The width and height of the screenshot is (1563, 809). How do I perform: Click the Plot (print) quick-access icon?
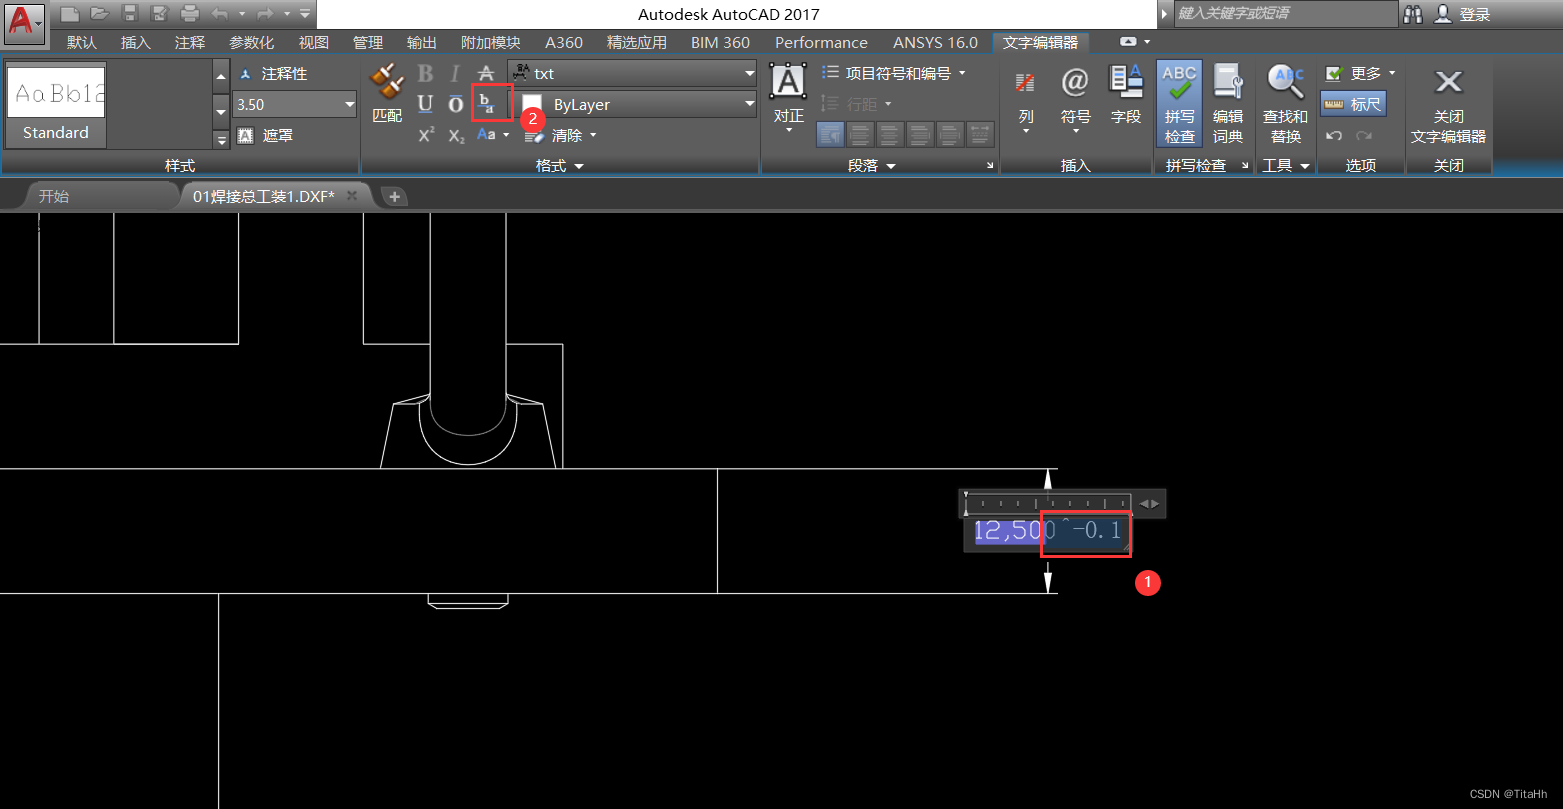click(190, 14)
